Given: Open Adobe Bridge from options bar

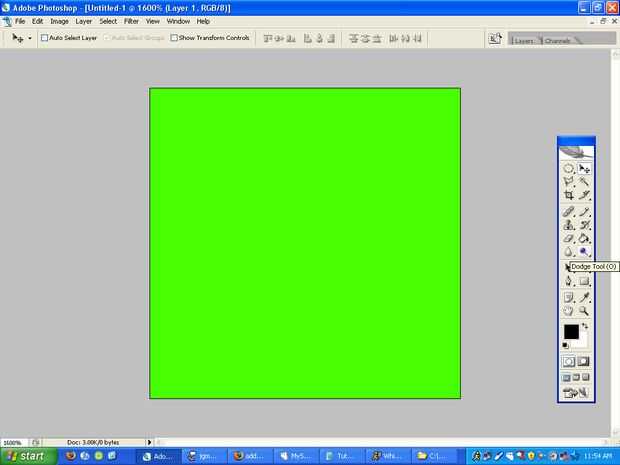Looking at the screenshot, I should (495, 38).
